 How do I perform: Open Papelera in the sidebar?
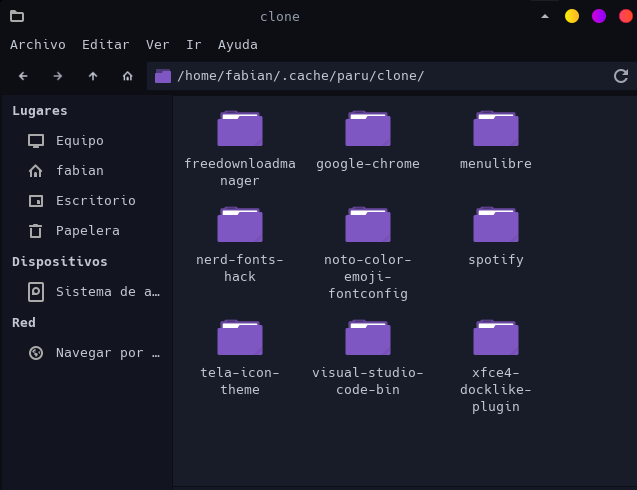click(87, 231)
